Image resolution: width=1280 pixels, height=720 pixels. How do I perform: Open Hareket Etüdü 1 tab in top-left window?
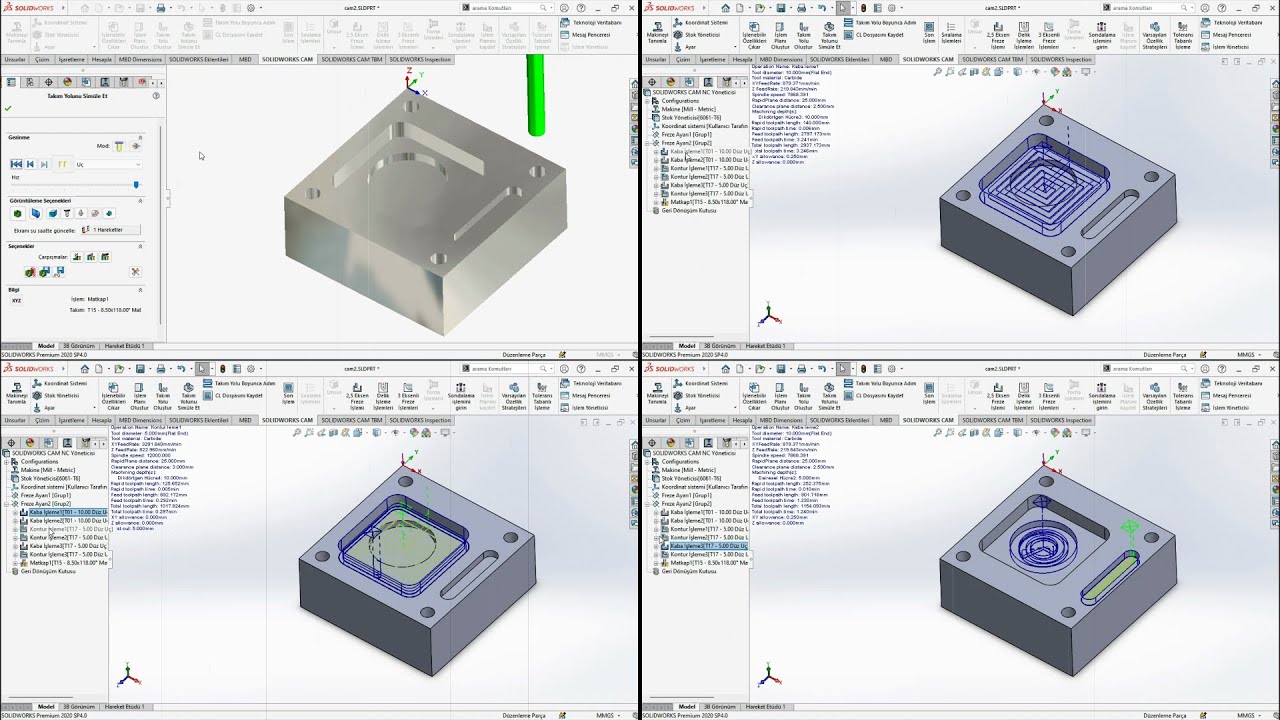(124, 346)
